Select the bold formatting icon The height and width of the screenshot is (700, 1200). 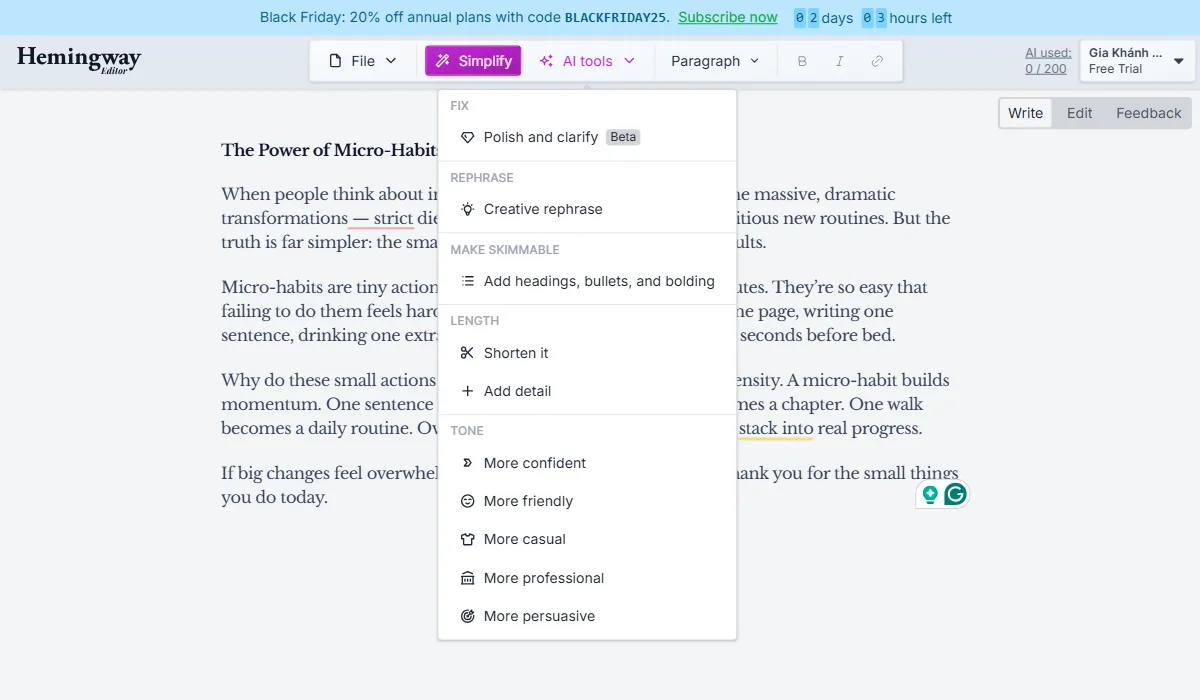click(x=801, y=60)
